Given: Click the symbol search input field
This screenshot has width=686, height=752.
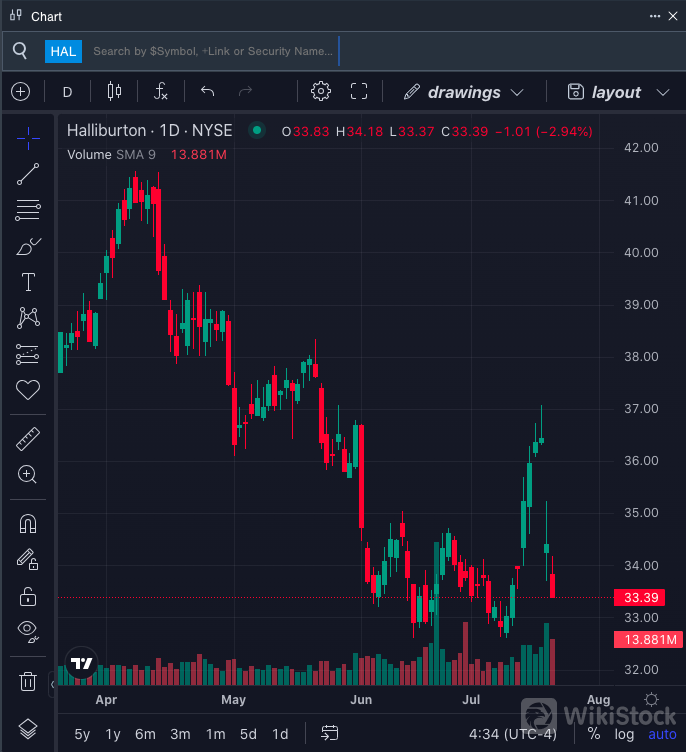Looking at the screenshot, I should (x=213, y=51).
